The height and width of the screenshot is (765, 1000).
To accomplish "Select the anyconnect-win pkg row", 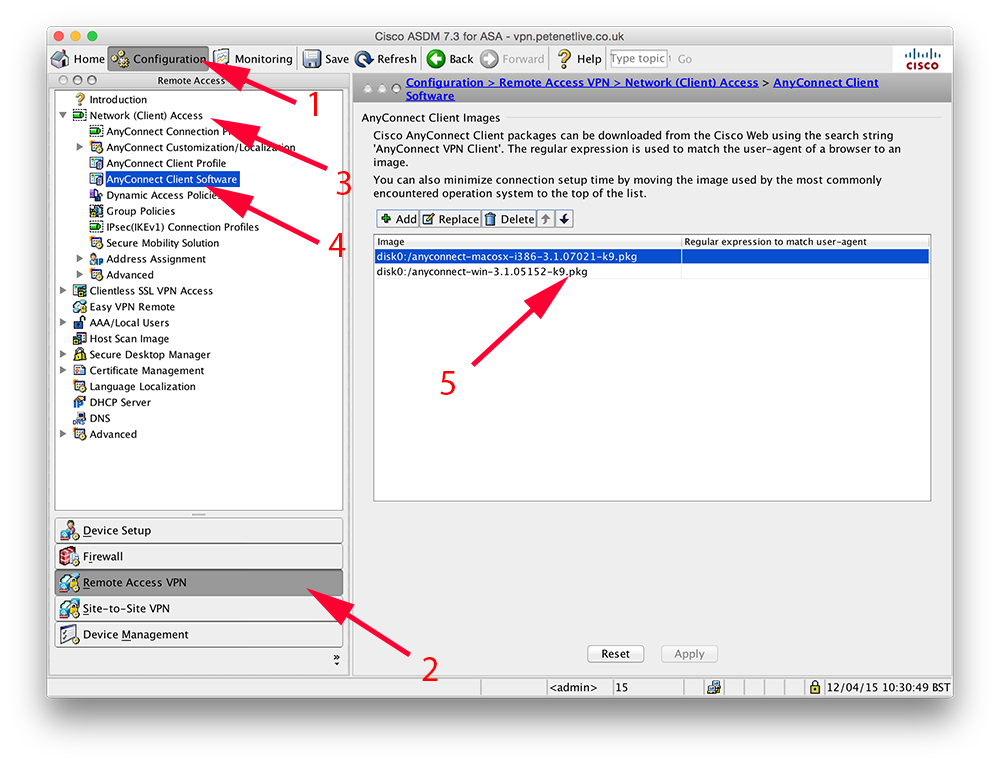I will [x=652, y=272].
